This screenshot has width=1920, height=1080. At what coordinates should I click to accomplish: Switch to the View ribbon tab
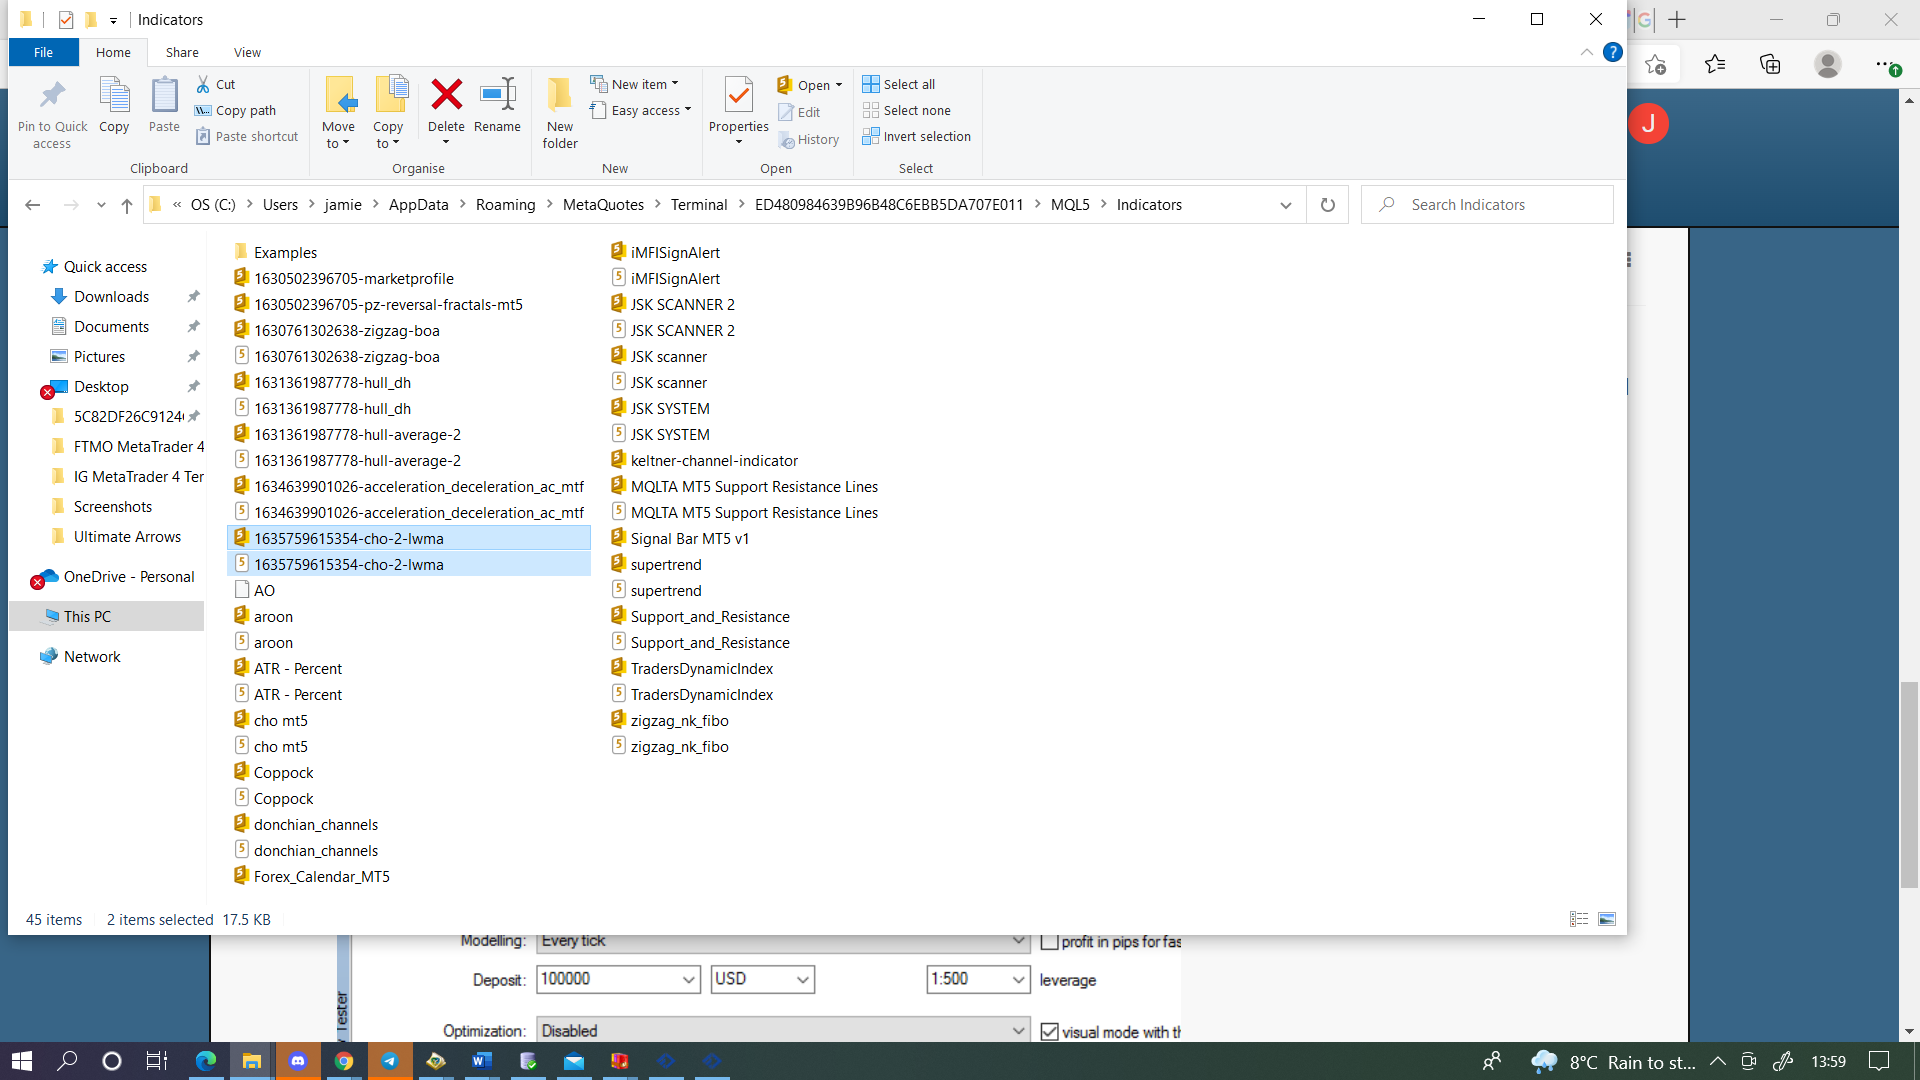point(247,52)
